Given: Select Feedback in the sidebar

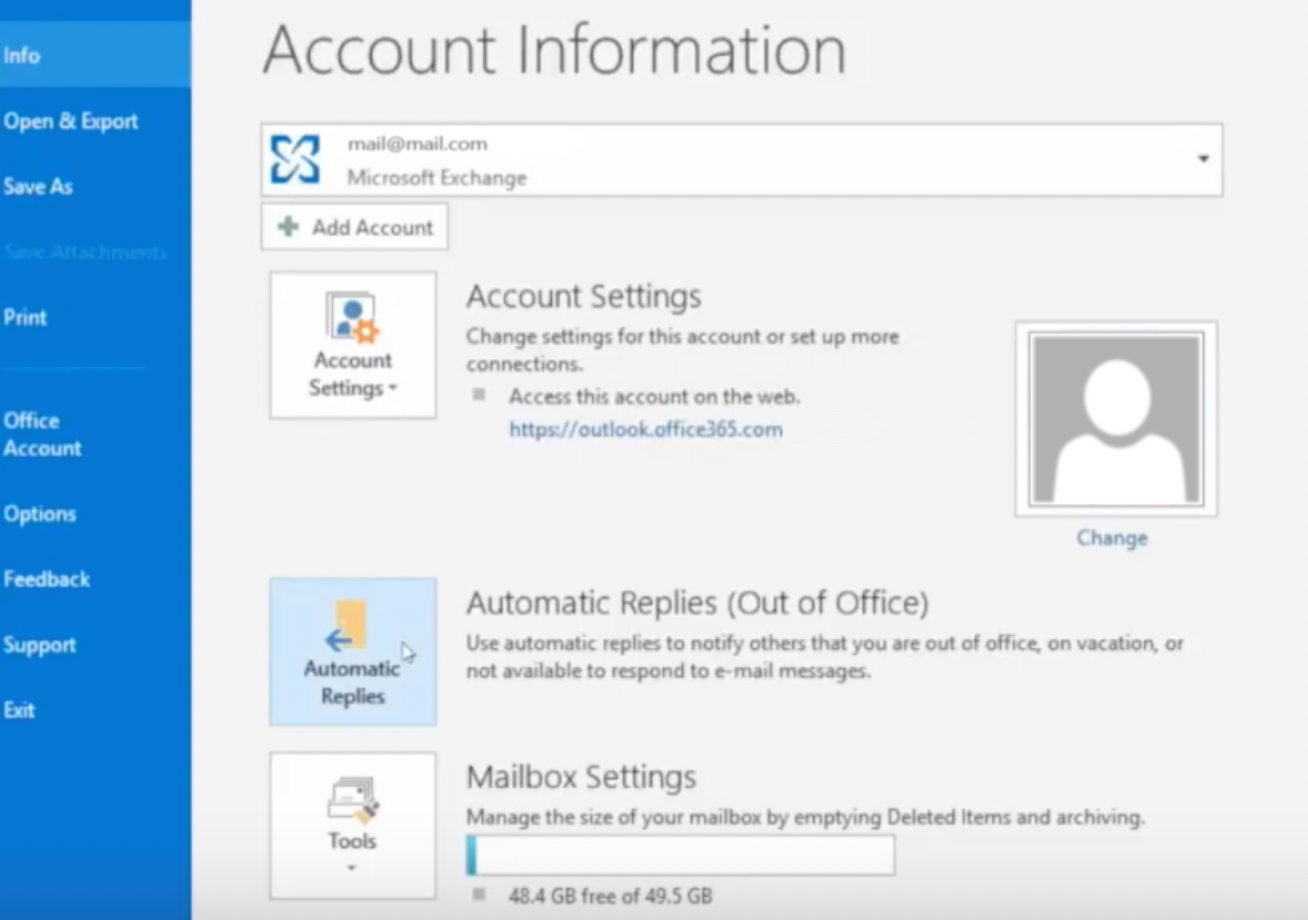Looking at the screenshot, I should 46,579.
